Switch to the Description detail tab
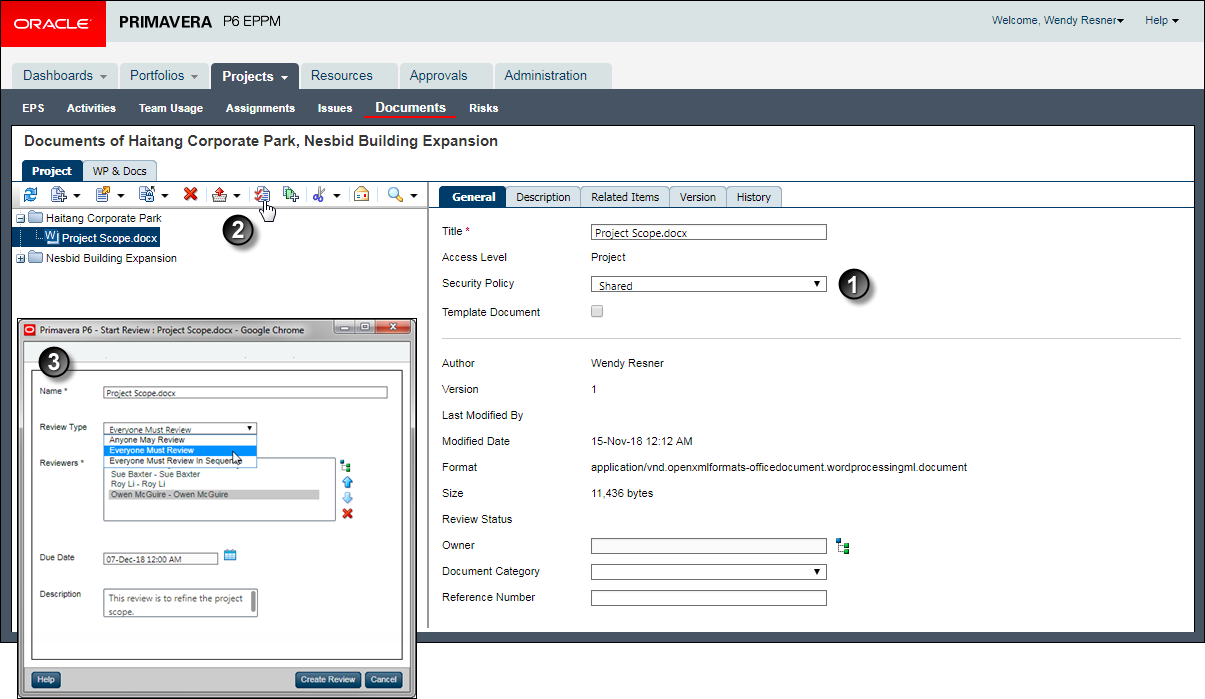 tap(543, 197)
